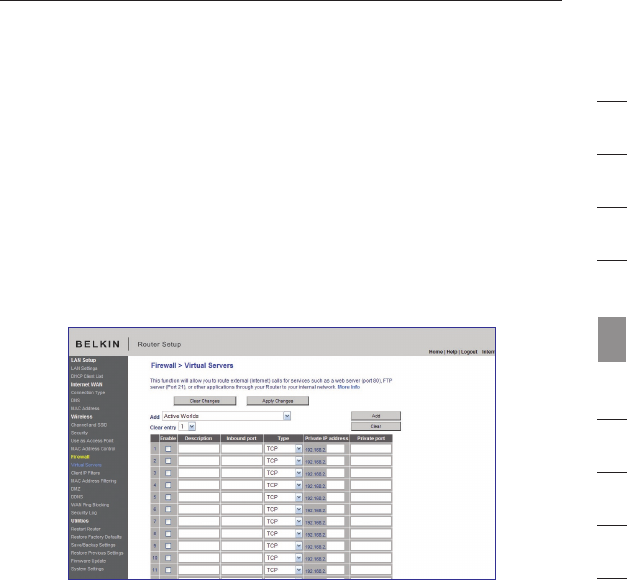627x580 pixels.
Task: Open Channel and SSID wireless page
Action: [x=89, y=425]
